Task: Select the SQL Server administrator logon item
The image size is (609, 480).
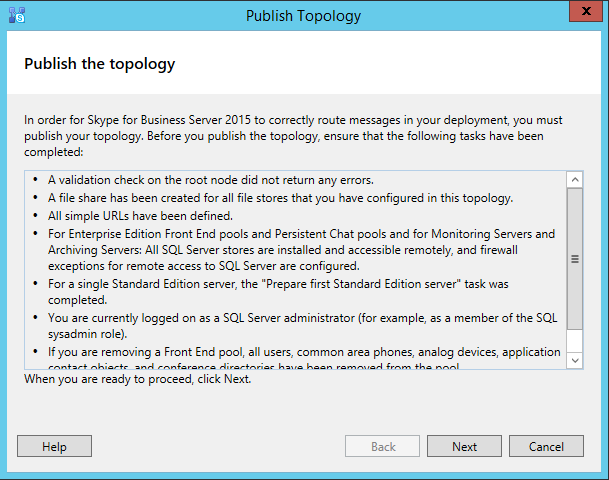Action: pyautogui.click(x=300, y=326)
